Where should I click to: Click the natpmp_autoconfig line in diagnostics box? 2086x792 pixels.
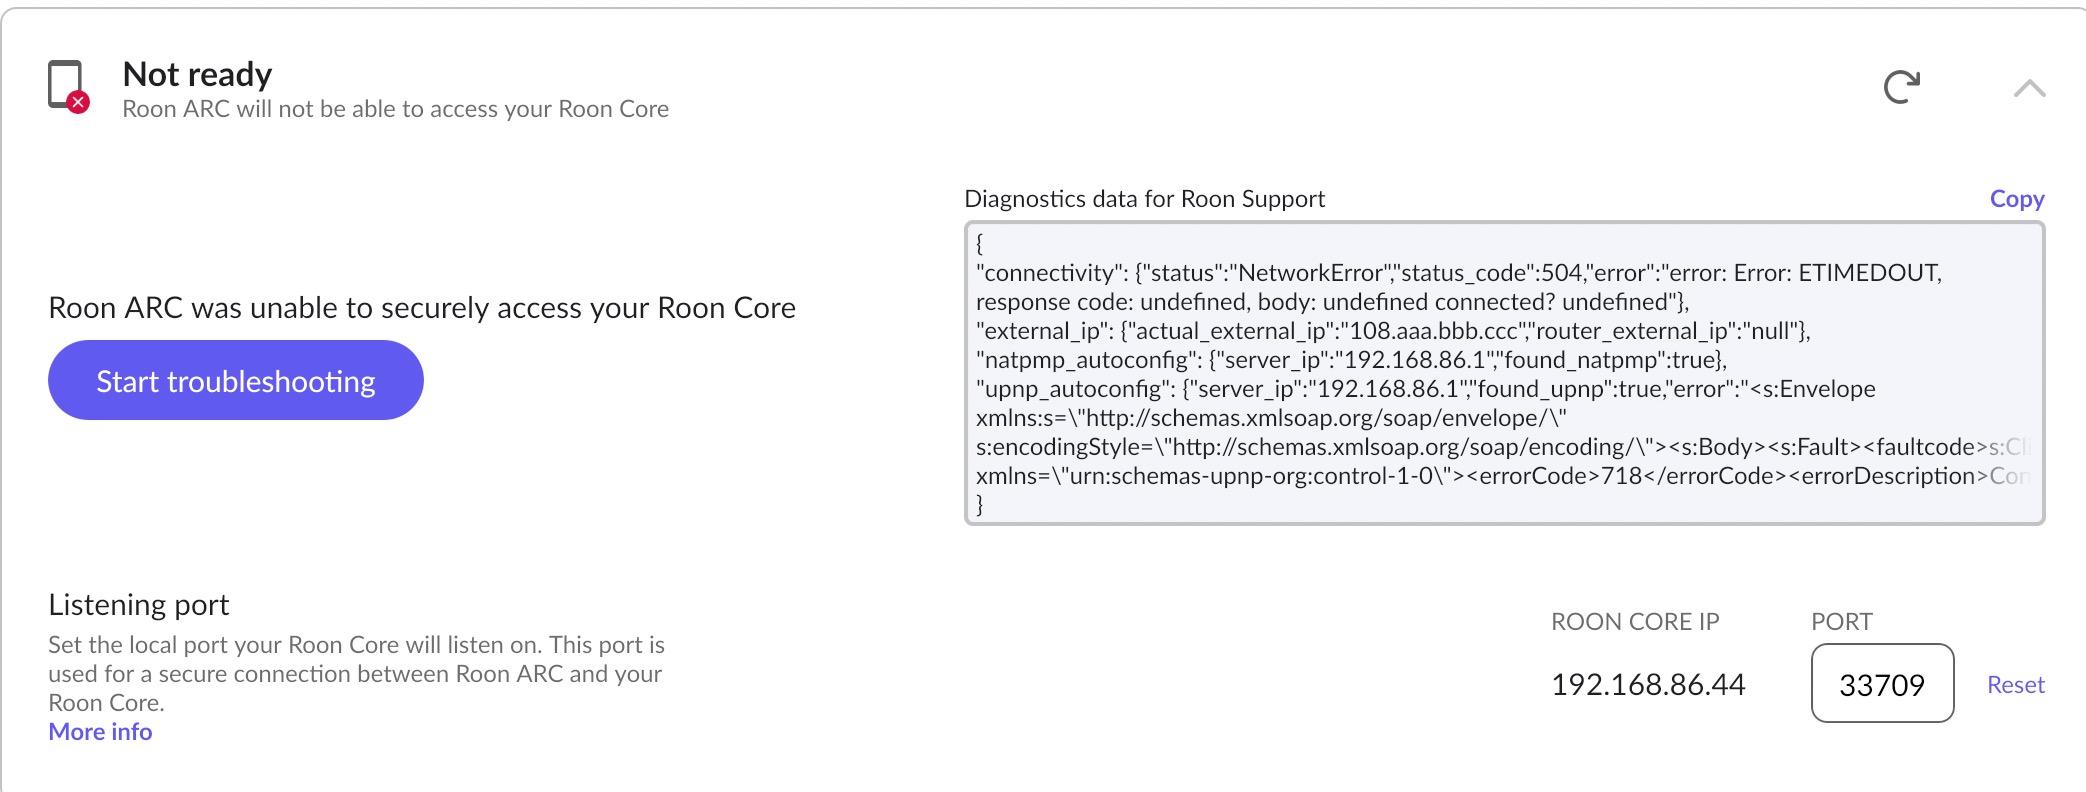coord(1350,360)
